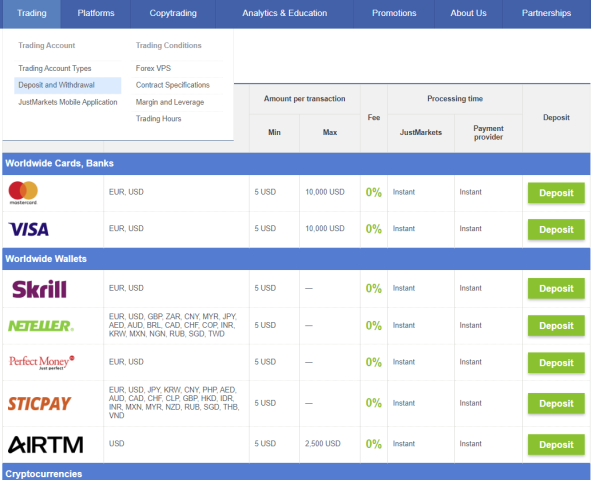Viewport: 591px width, 480px height.
Task: Open Trading Hours page
Action: [158, 119]
